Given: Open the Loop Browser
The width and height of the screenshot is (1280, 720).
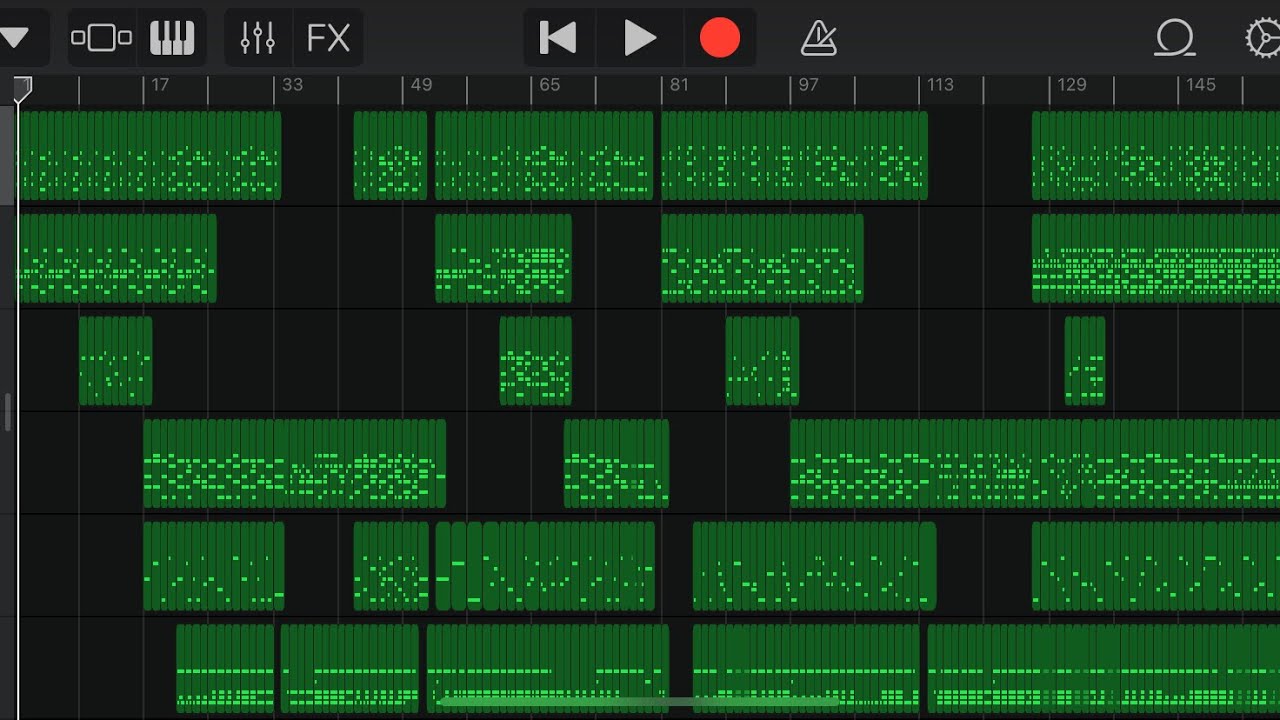Looking at the screenshot, I should [x=1175, y=38].
